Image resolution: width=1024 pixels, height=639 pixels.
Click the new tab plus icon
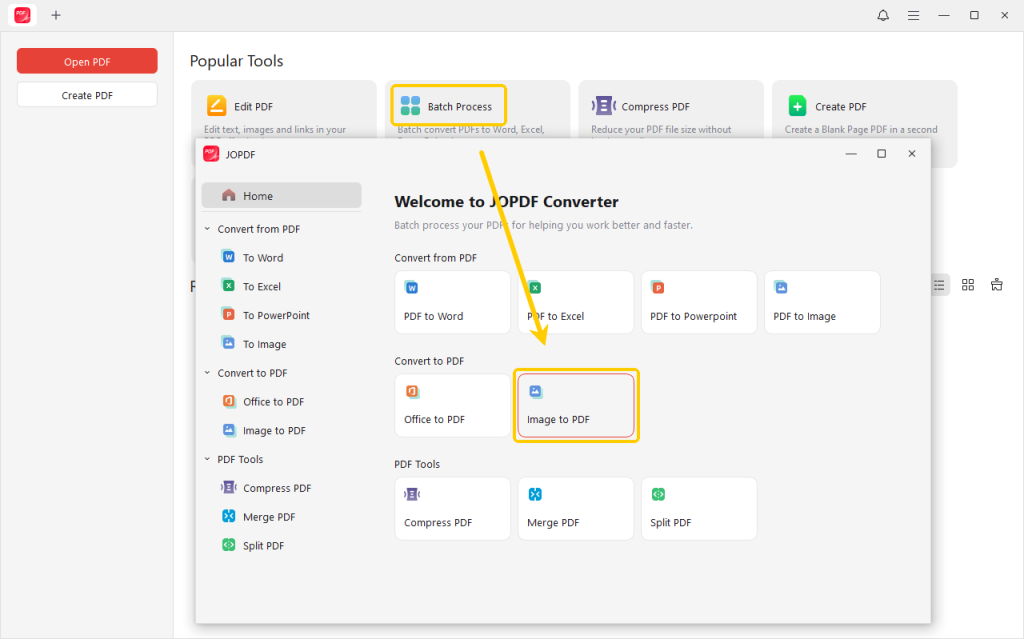(x=56, y=15)
